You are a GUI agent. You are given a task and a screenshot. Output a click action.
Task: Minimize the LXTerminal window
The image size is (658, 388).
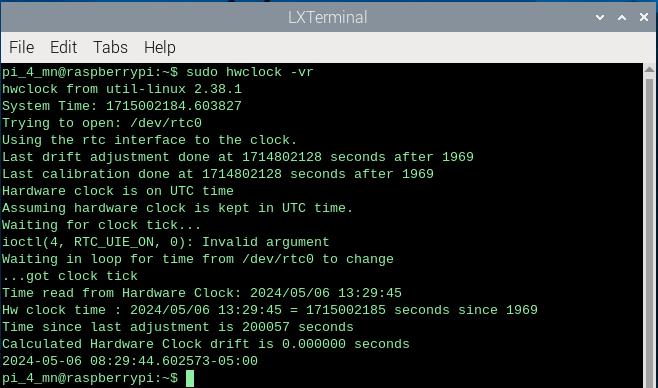tap(600, 18)
